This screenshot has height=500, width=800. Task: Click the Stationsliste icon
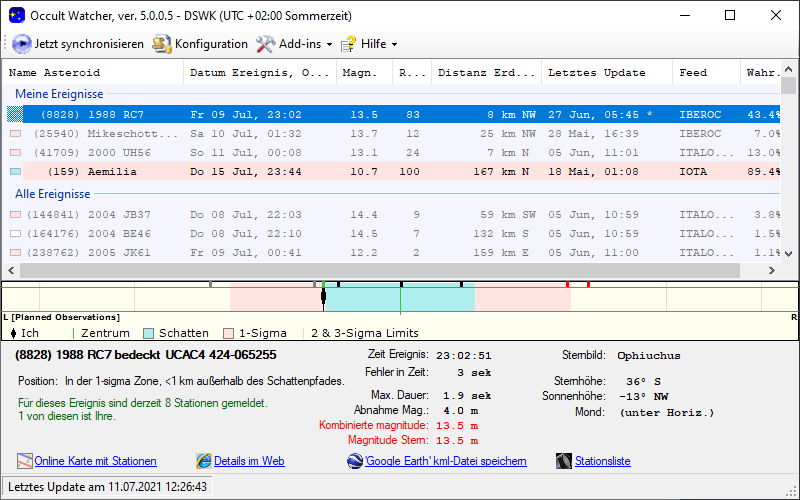563,461
